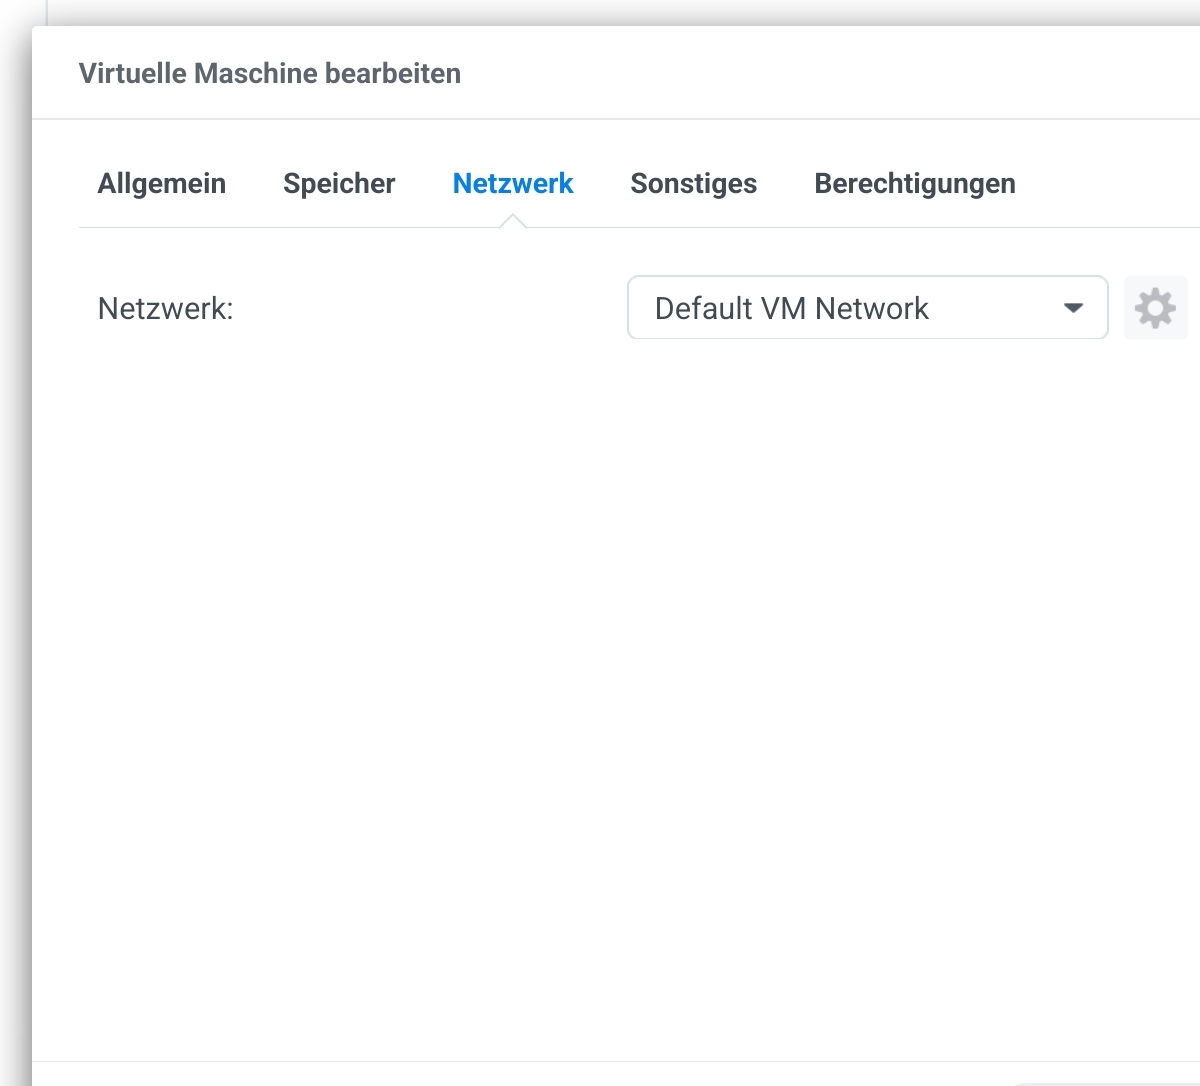Image resolution: width=1200 pixels, height=1086 pixels.
Task: Select the Netzwerk tab
Action: click(x=513, y=184)
